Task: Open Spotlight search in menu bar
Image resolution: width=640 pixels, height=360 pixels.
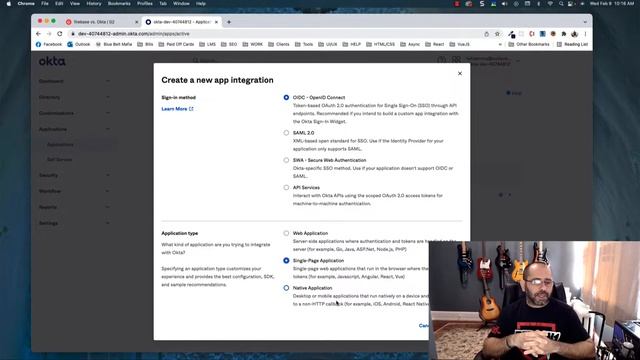Action: 561,4
